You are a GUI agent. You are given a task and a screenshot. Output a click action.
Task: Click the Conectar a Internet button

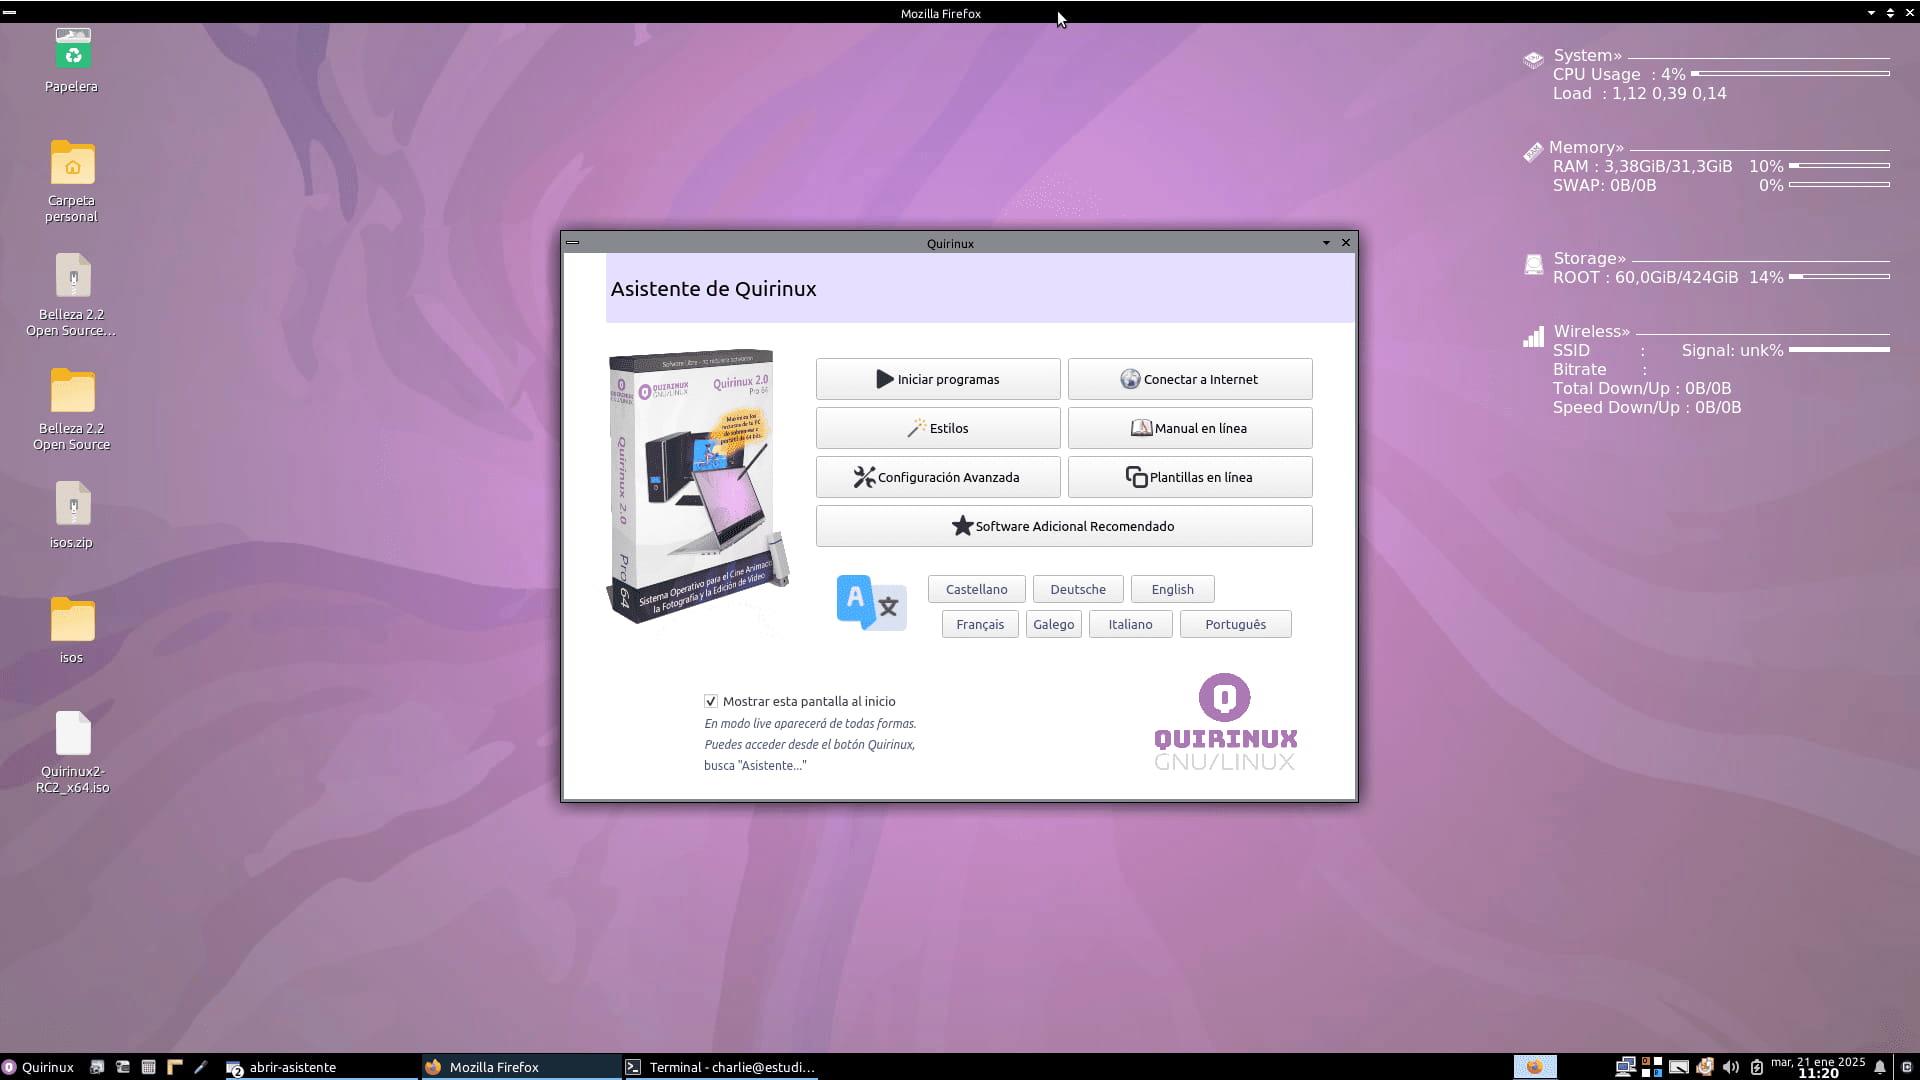click(x=1190, y=379)
